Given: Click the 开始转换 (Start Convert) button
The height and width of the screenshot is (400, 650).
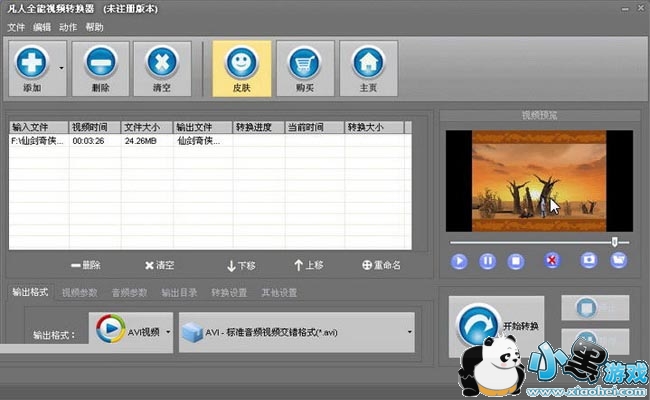Looking at the screenshot, I should coord(497,326).
